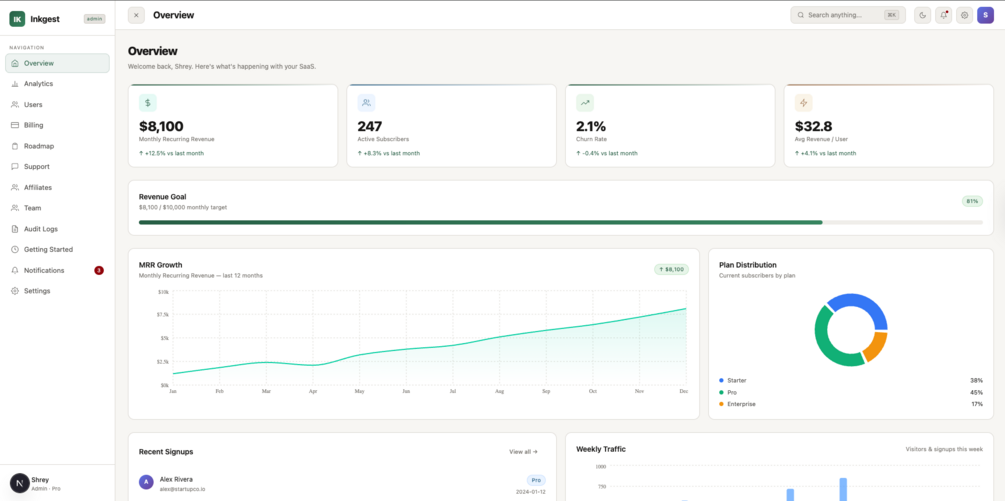Click the people icon beside Users
This screenshot has height=501, width=1005.
click(15, 104)
